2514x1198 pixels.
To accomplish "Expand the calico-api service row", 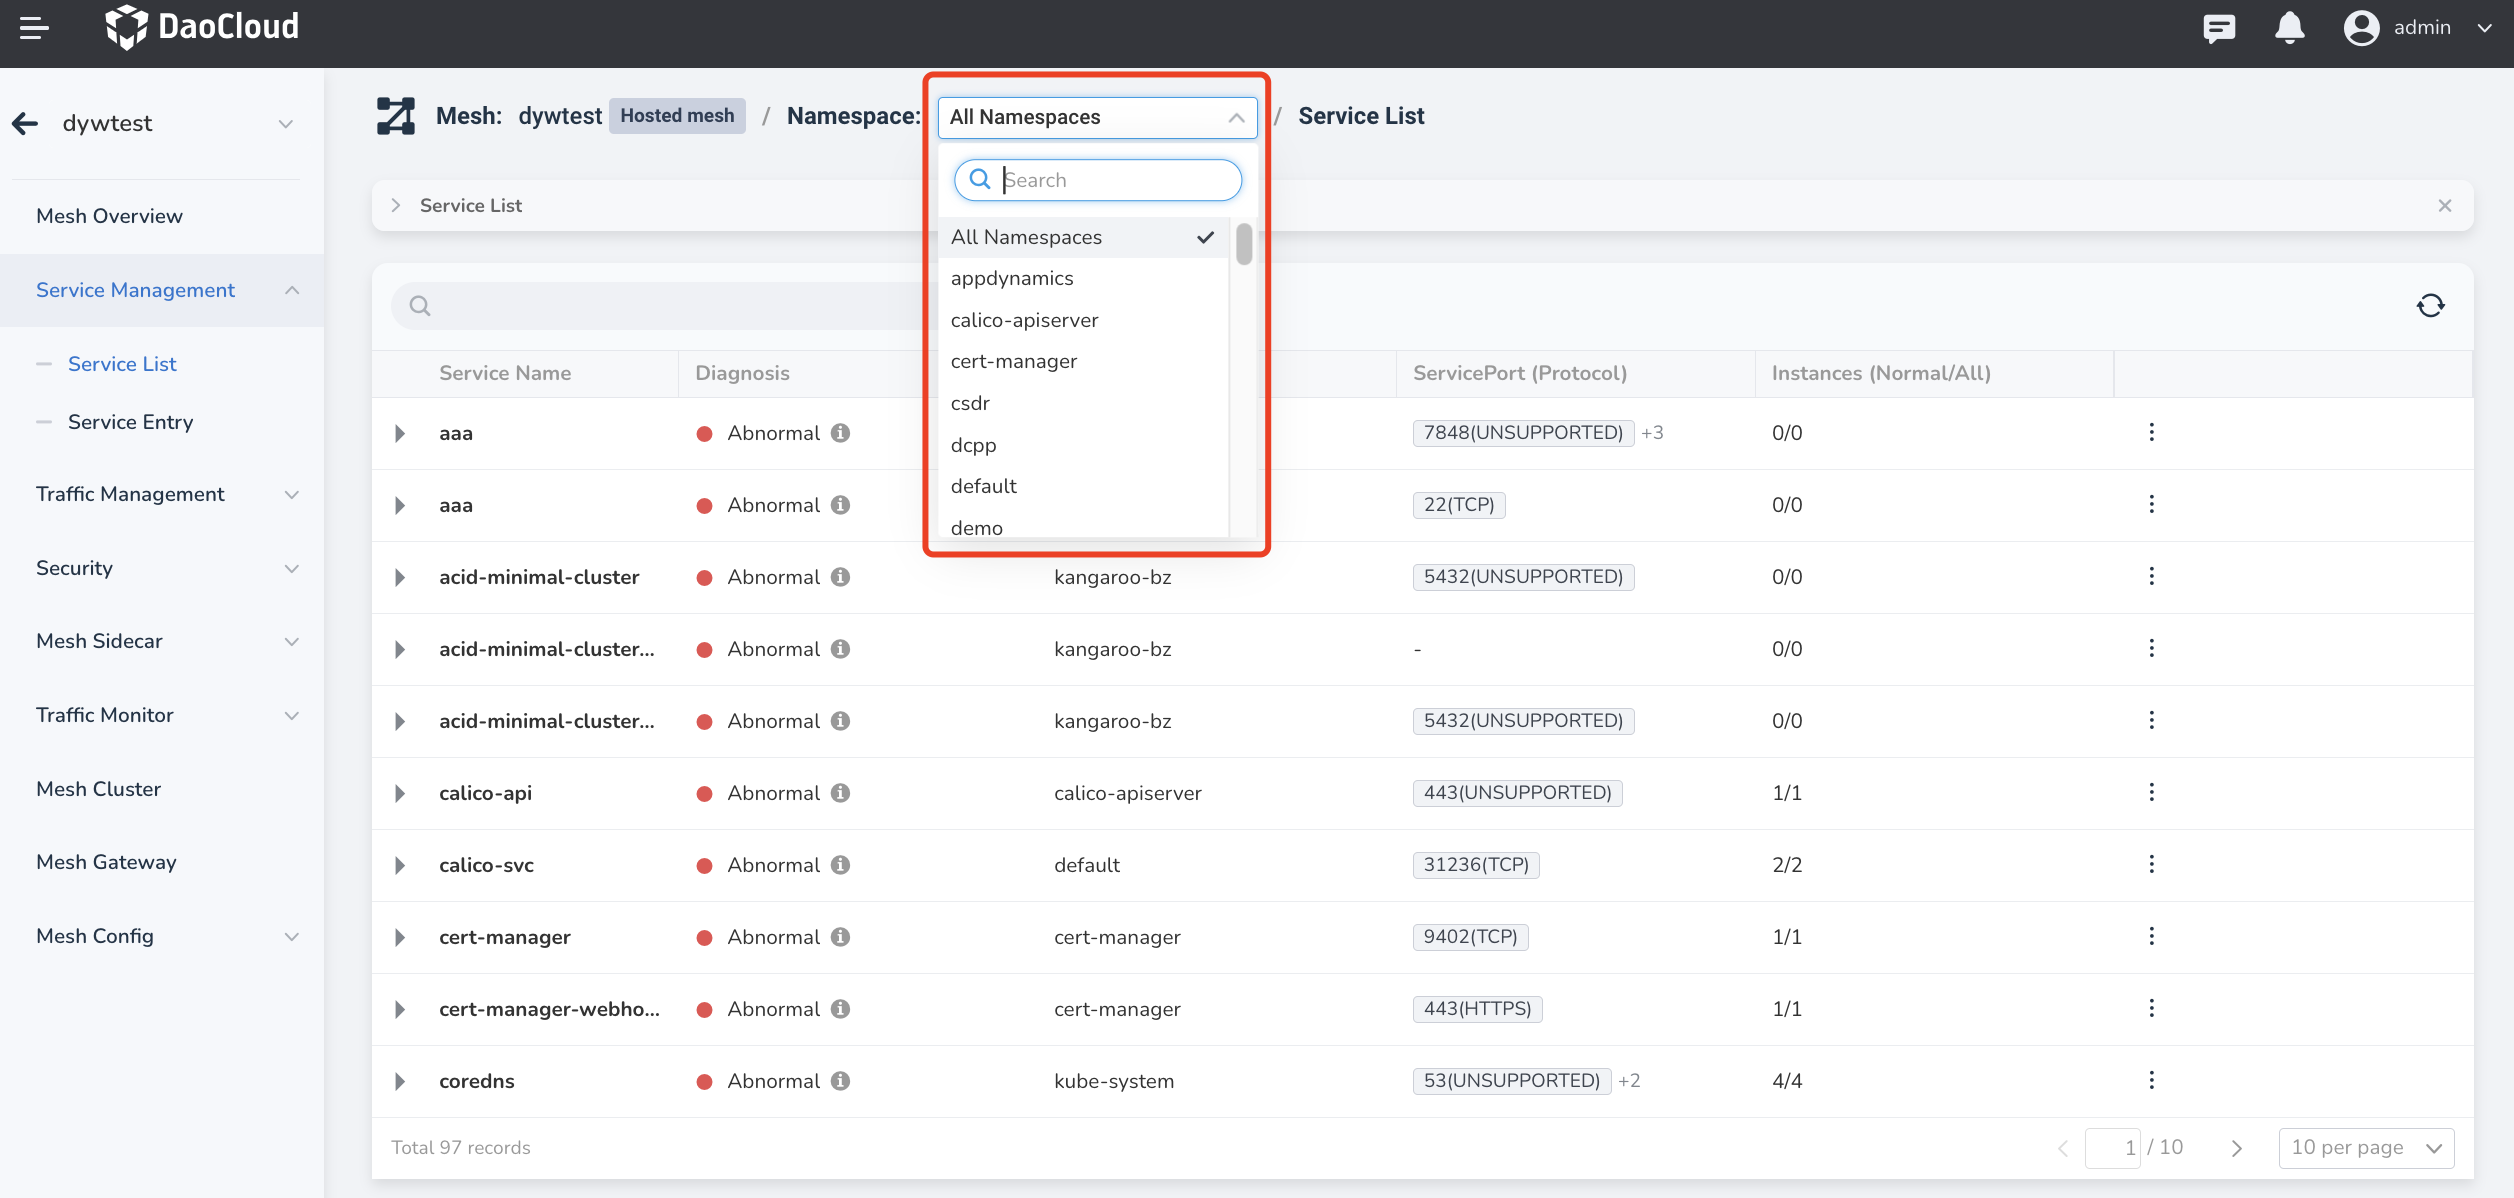I will [x=400, y=793].
